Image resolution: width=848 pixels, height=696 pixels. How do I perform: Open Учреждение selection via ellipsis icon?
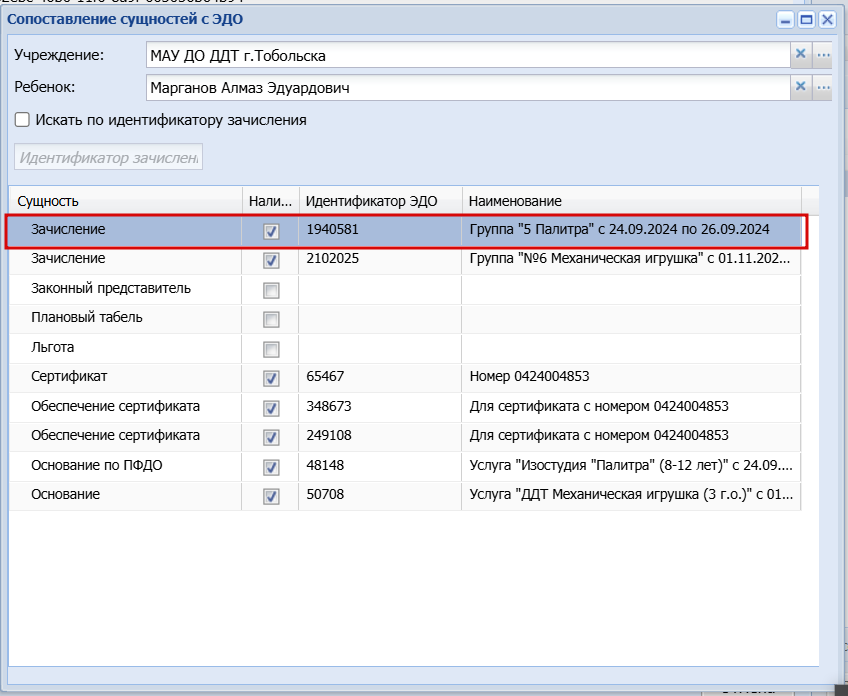823,55
